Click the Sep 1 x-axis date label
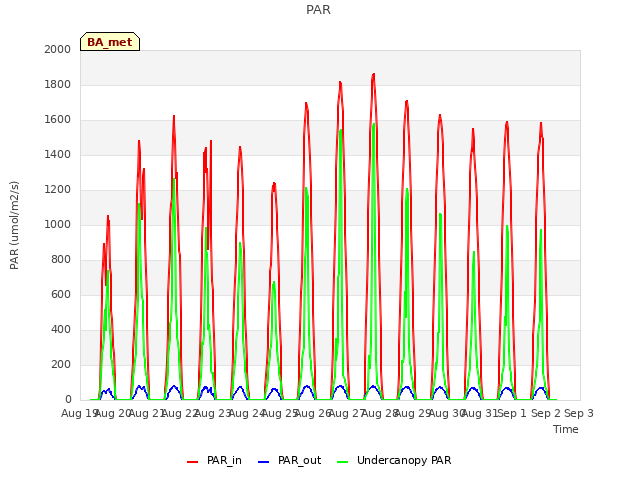This screenshot has height=480, width=640. (x=512, y=413)
